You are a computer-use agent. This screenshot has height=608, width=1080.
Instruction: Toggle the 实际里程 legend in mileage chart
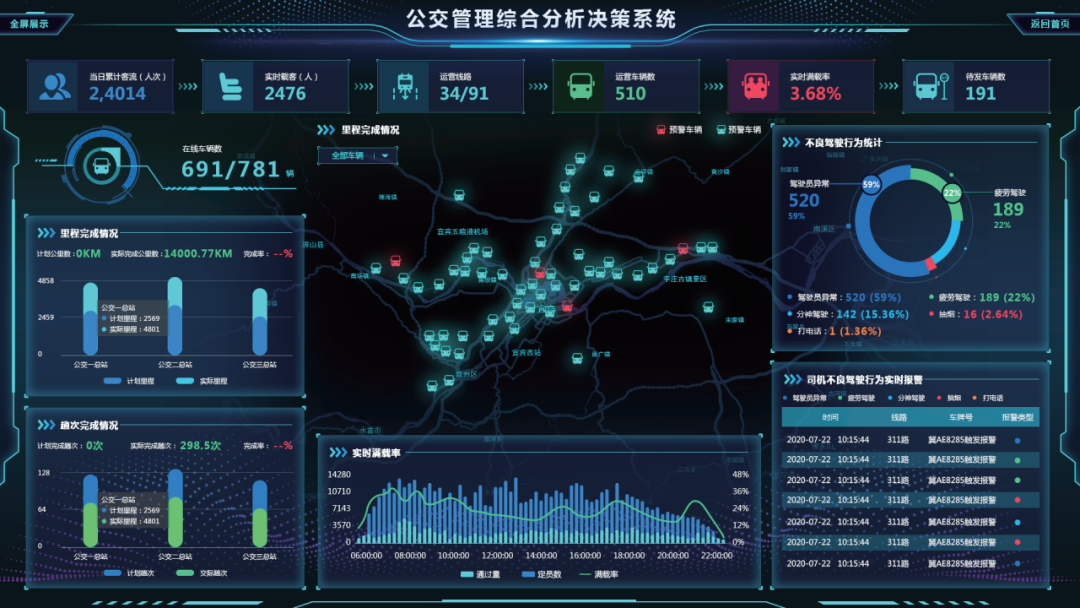204,381
